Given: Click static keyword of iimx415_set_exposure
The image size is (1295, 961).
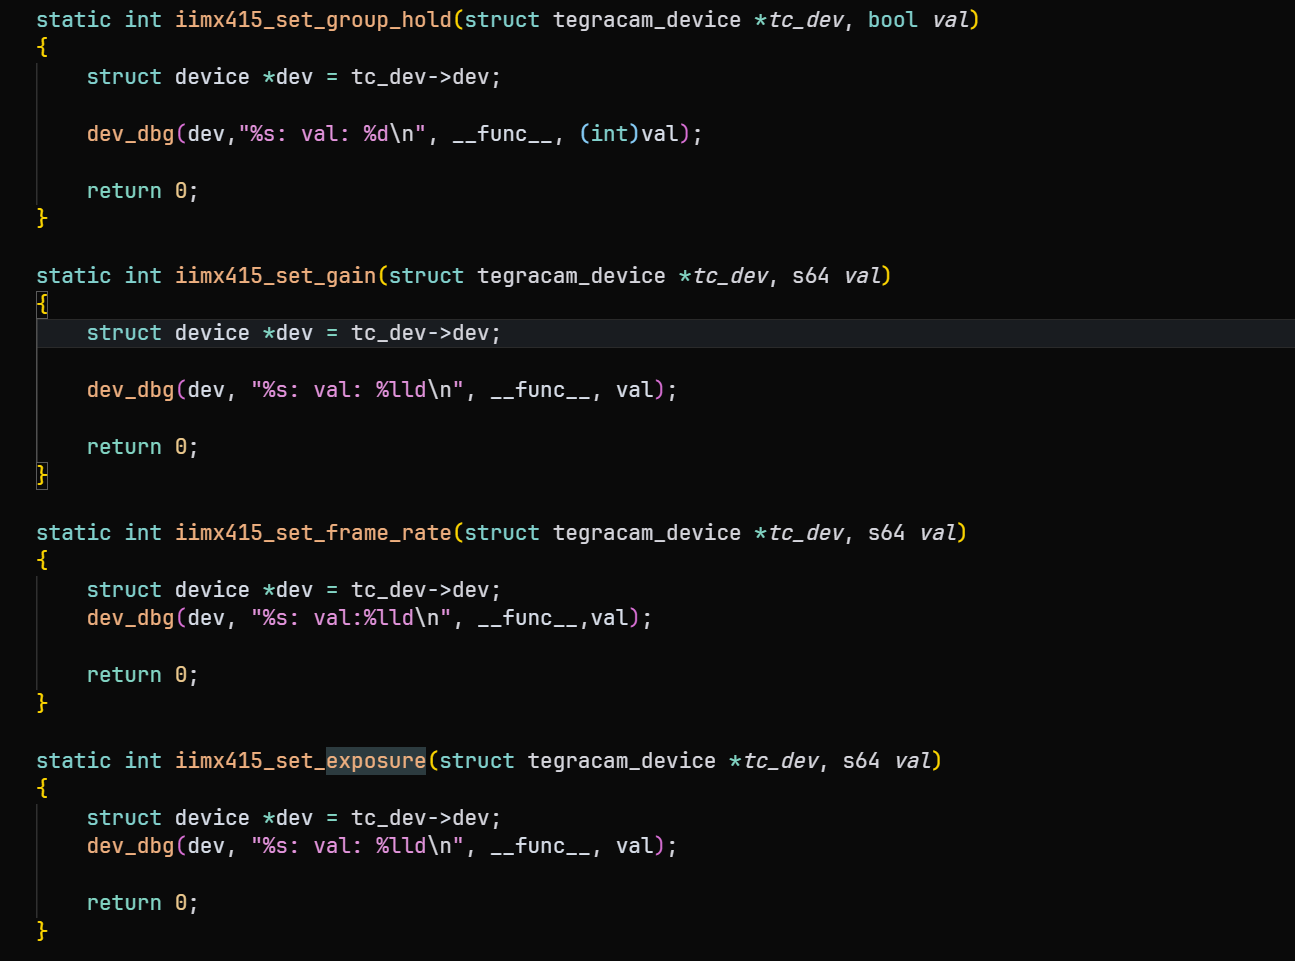Looking at the screenshot, I should pos(74,761).
